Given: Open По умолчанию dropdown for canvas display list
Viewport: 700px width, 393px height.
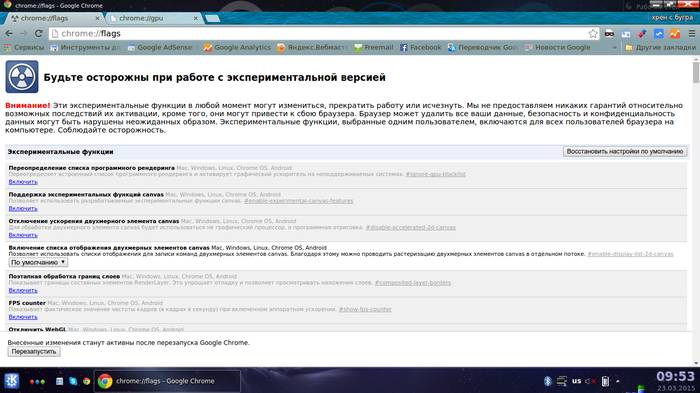Looking at the screenshot, I should 38,262.
